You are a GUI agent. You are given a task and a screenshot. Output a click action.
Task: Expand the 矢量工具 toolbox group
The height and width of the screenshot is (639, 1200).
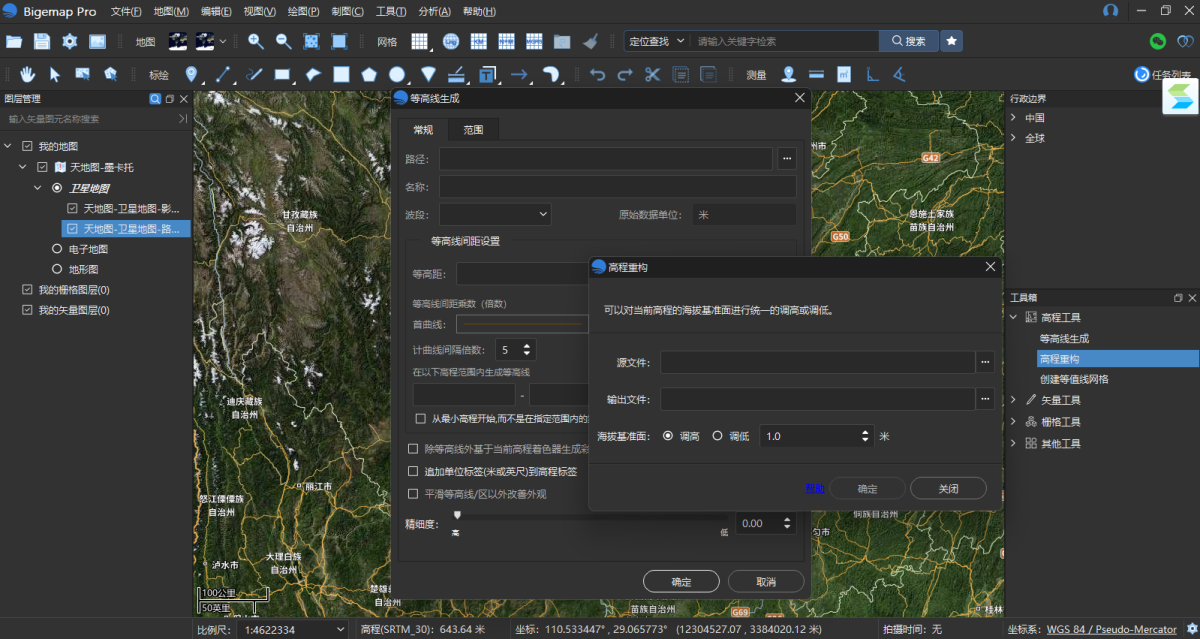point(1013,400)
